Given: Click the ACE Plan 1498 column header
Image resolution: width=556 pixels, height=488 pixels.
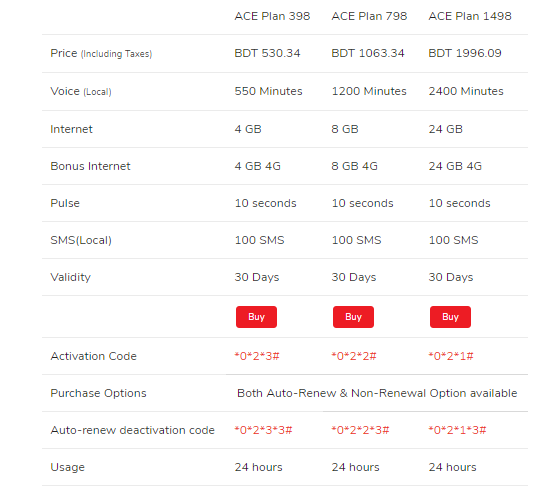Looking at the screenshot, I should point(470,16).
